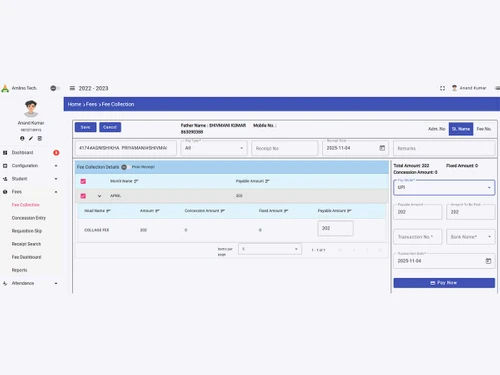Viewport: 500px width, 375px height.
Task: Click the Receipt No input field
Action: (285, 148)
